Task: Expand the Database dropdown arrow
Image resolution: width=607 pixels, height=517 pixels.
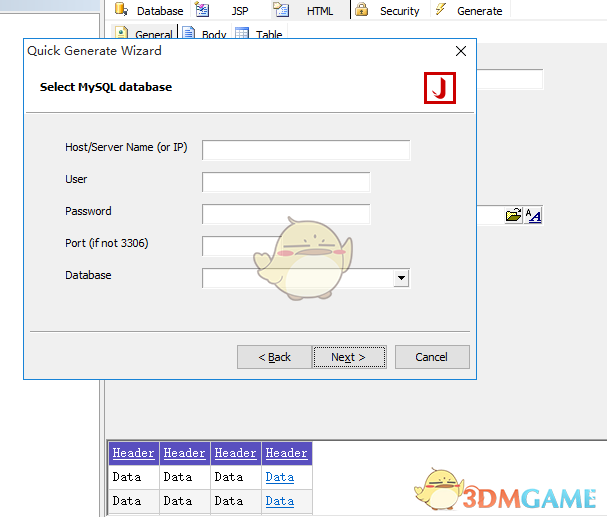Action: 401,278
